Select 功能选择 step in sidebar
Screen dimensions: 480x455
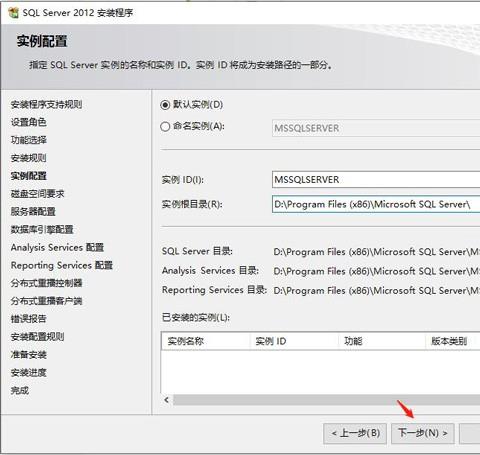[28, 140]
